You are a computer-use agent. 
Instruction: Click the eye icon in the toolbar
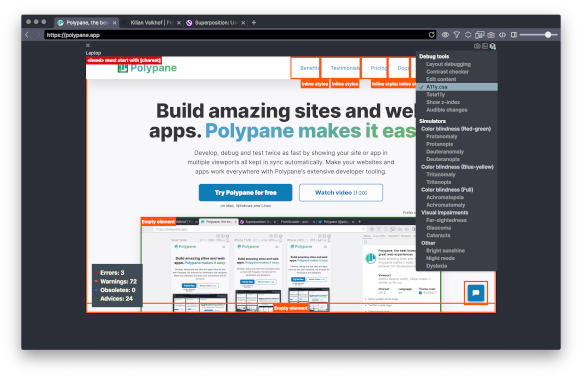click(445, 35)
